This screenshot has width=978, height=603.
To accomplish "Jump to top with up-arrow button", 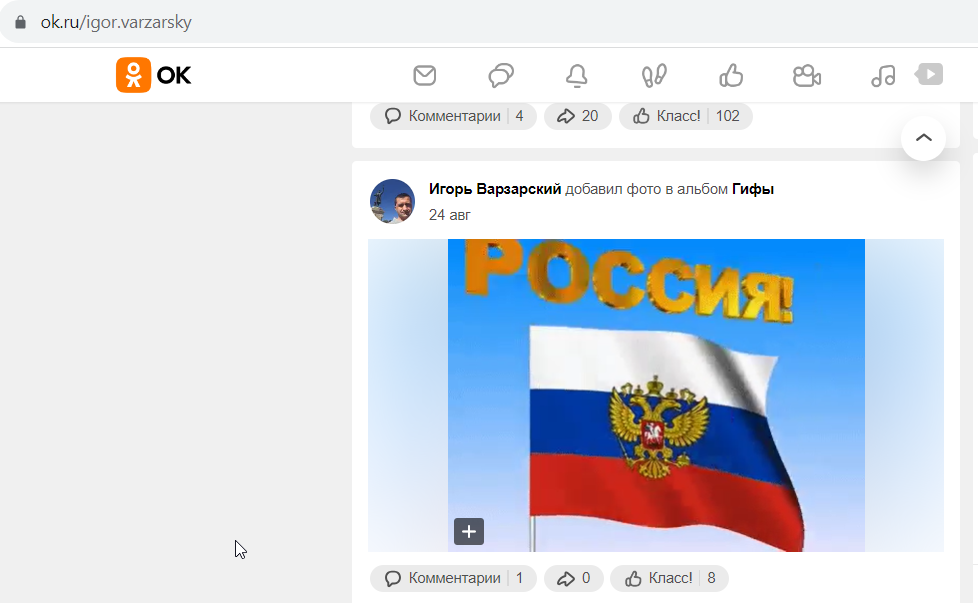I will point(924,138).
